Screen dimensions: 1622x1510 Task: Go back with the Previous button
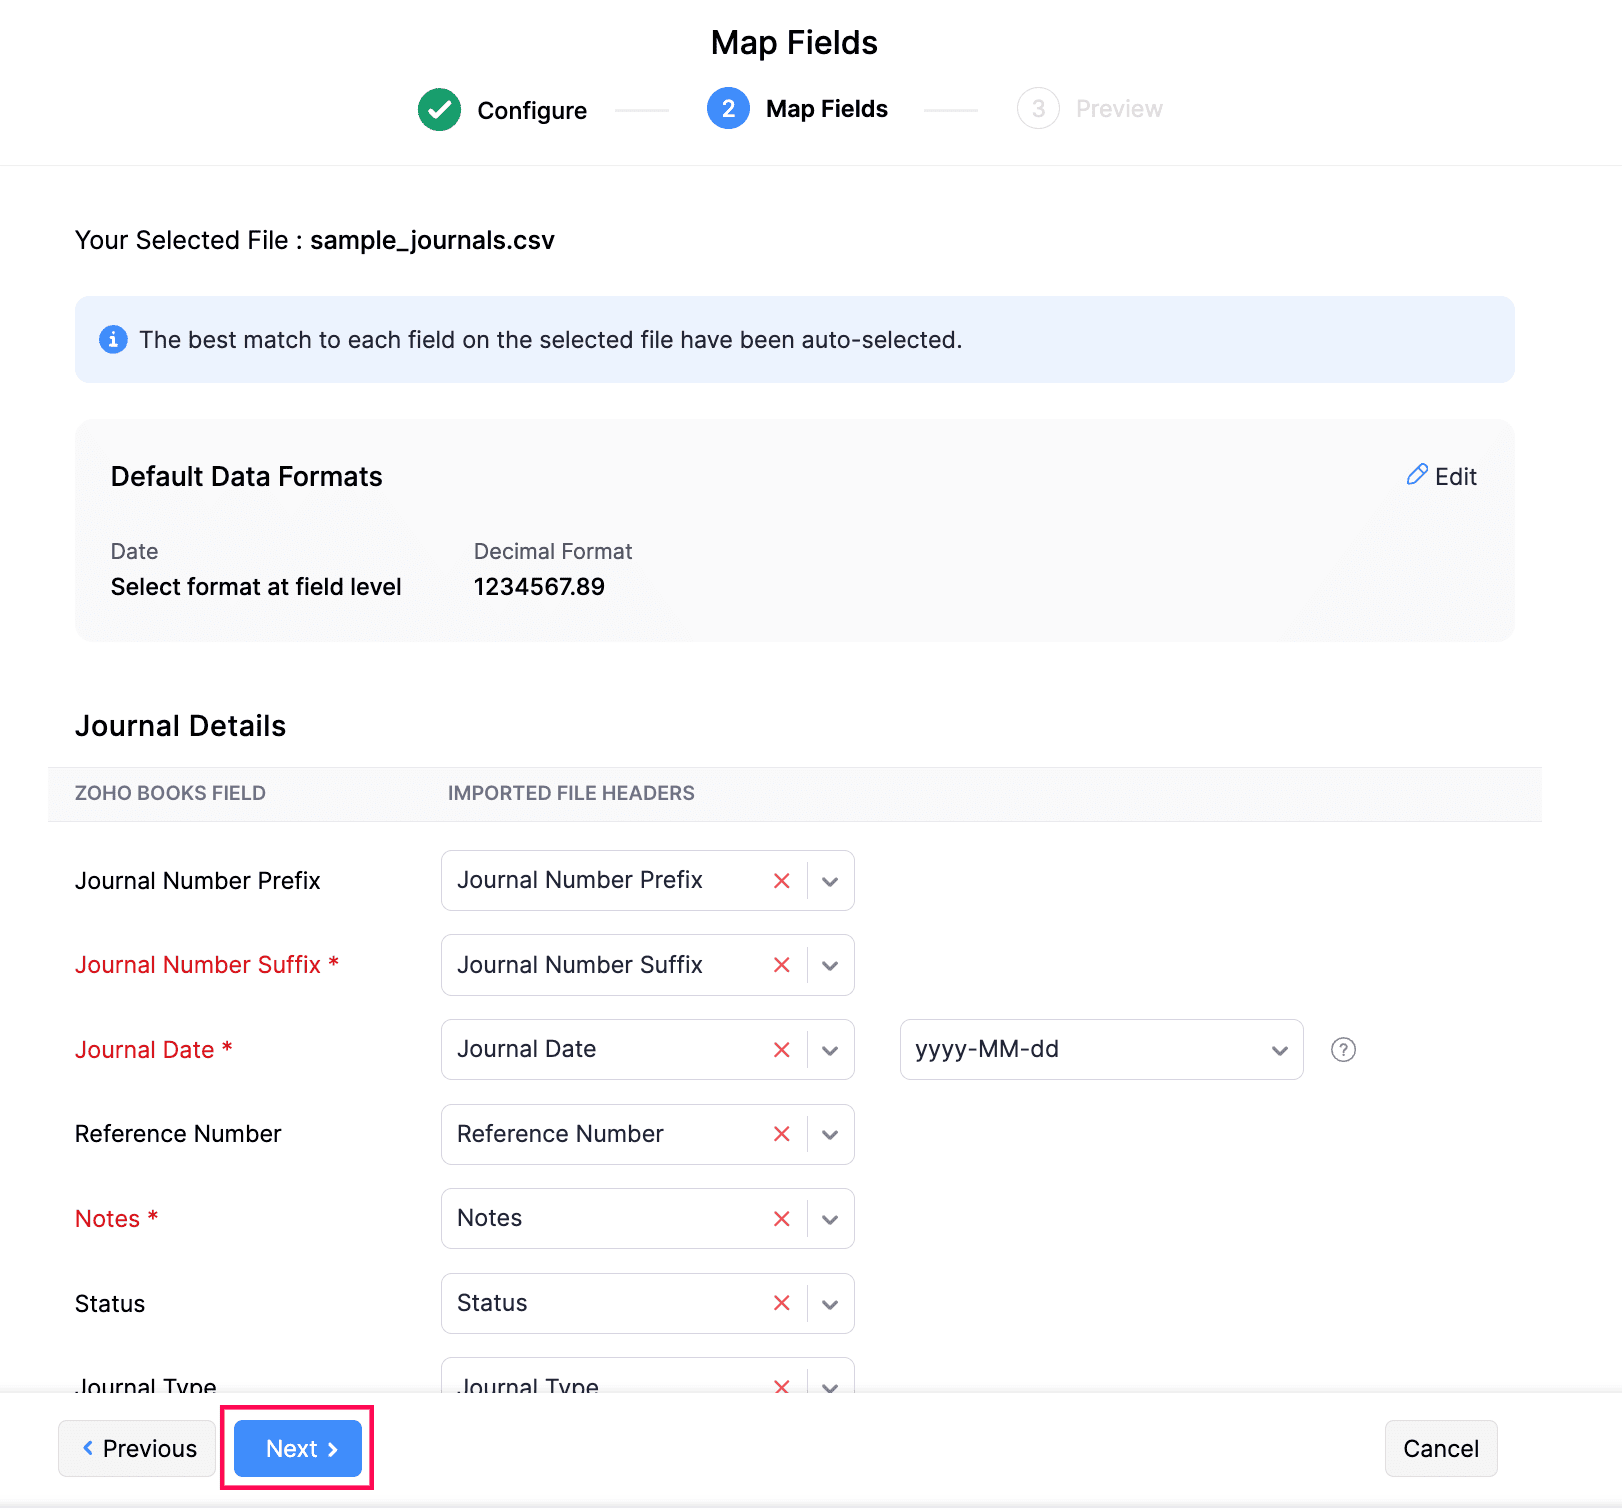(x=139, y=1449)
